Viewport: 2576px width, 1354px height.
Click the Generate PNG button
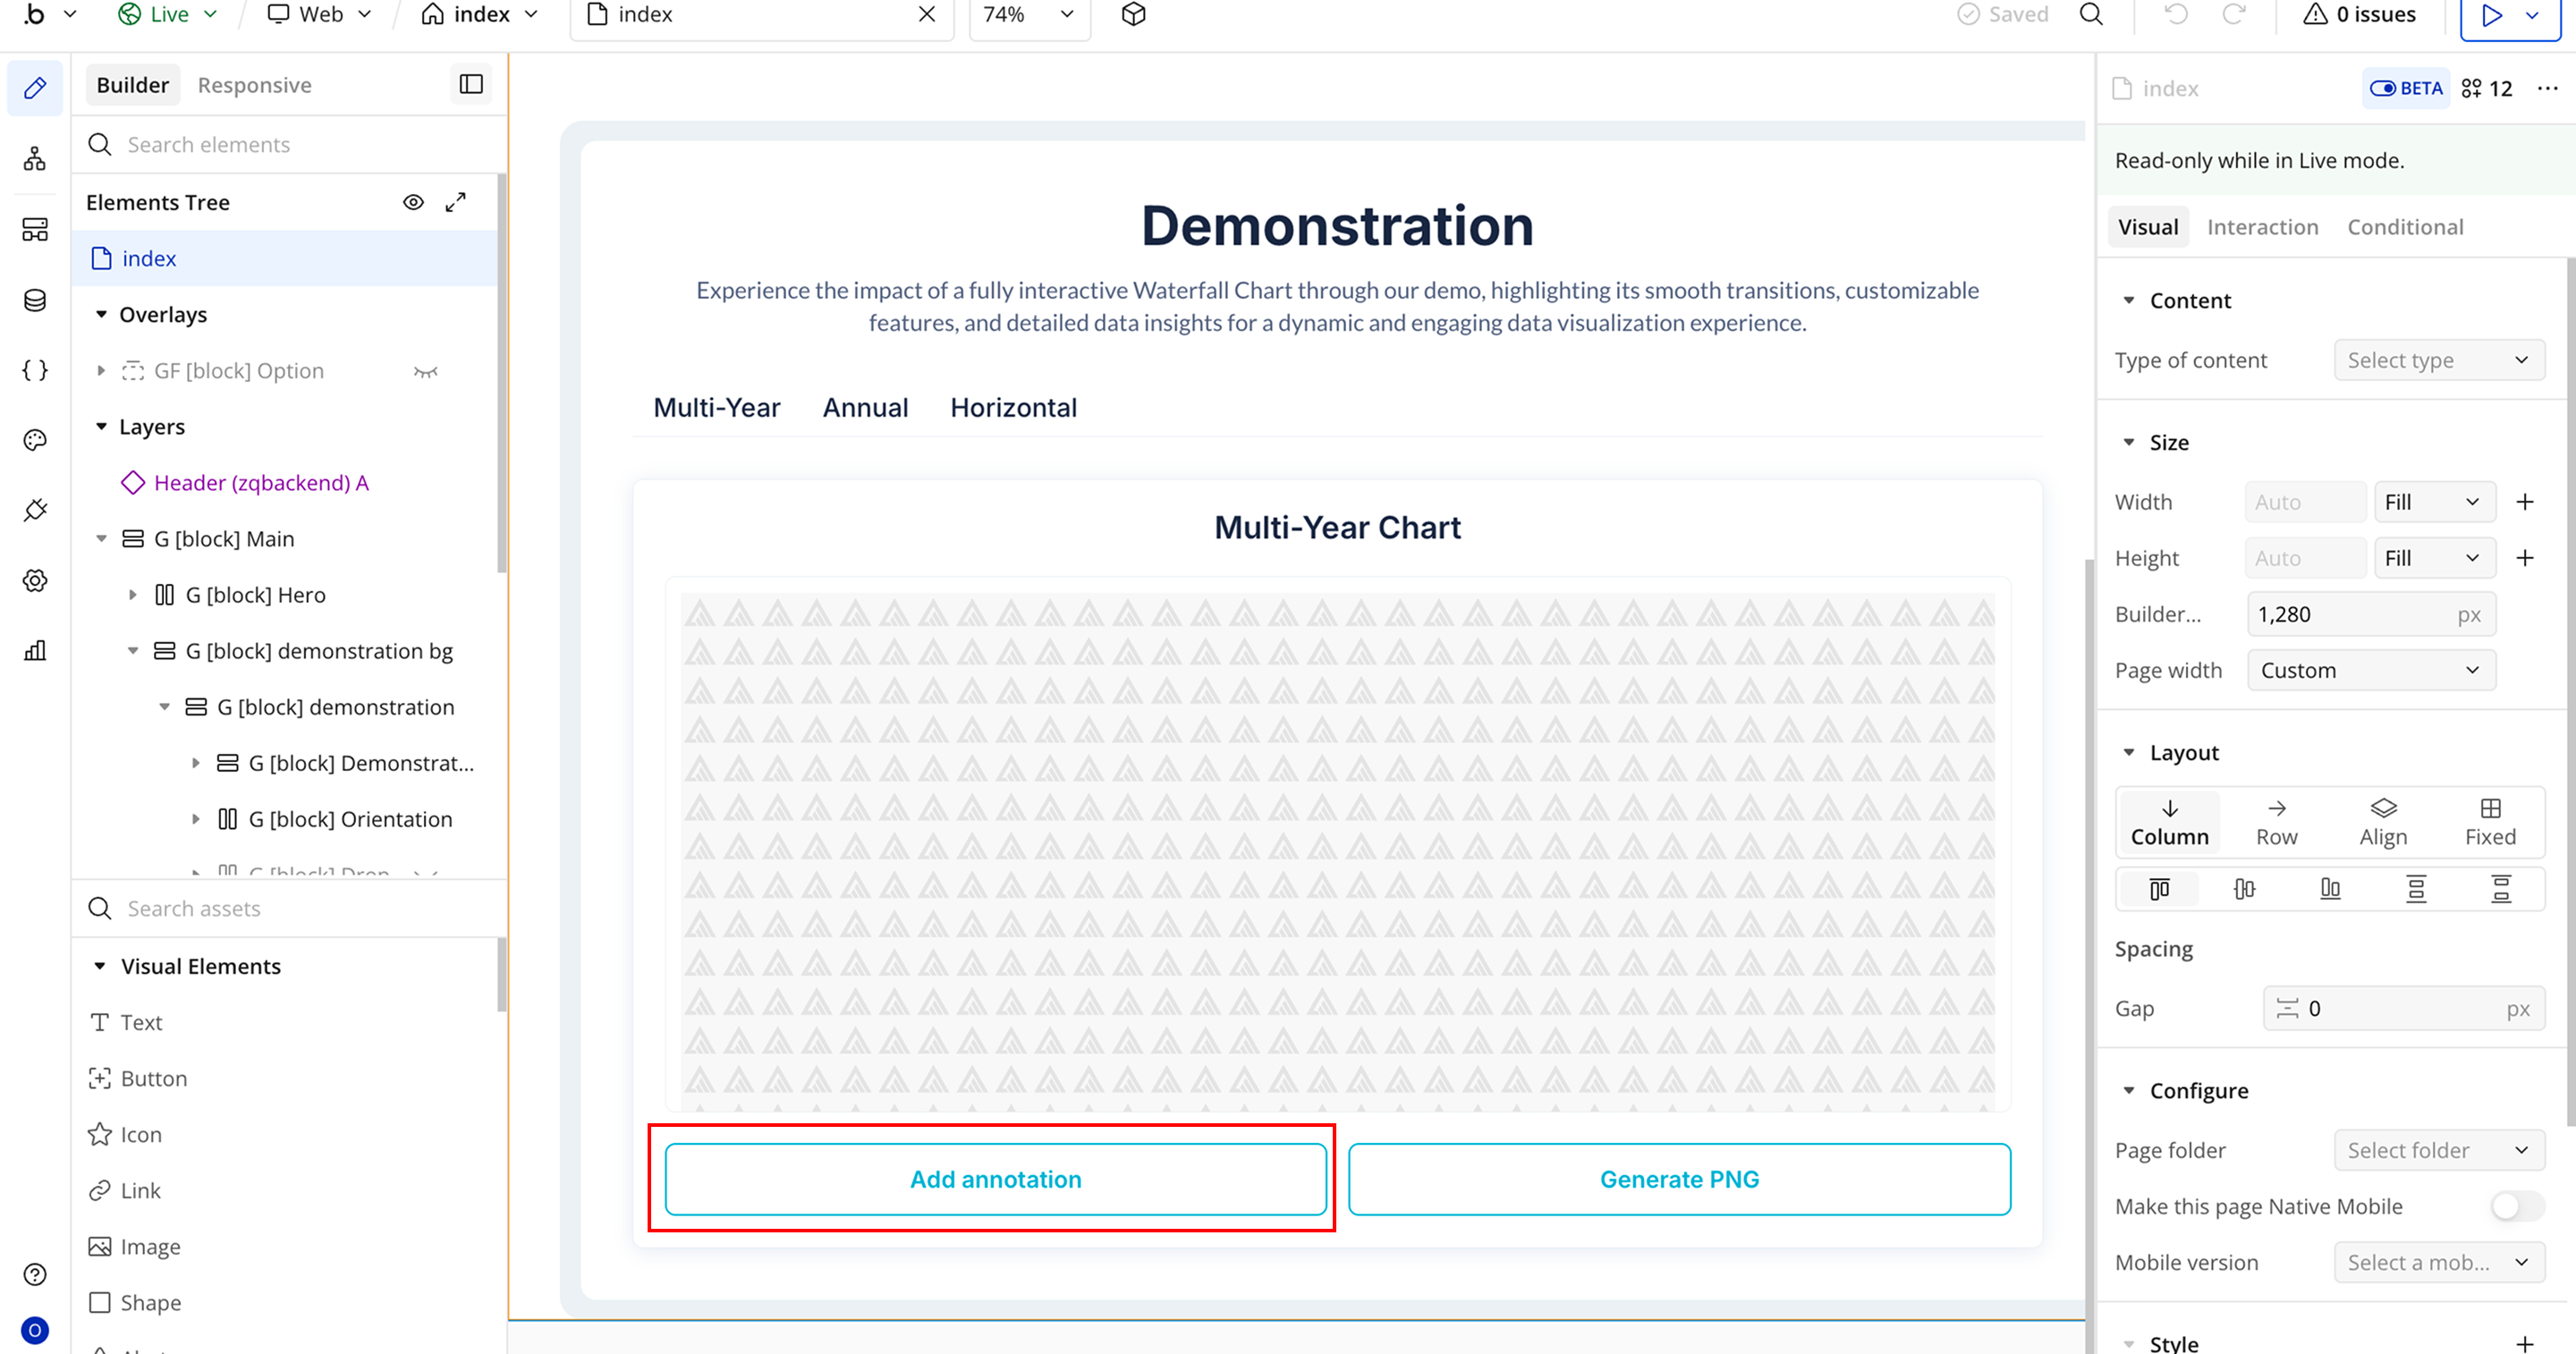pyautogui.click(x=1679, y=1179)
